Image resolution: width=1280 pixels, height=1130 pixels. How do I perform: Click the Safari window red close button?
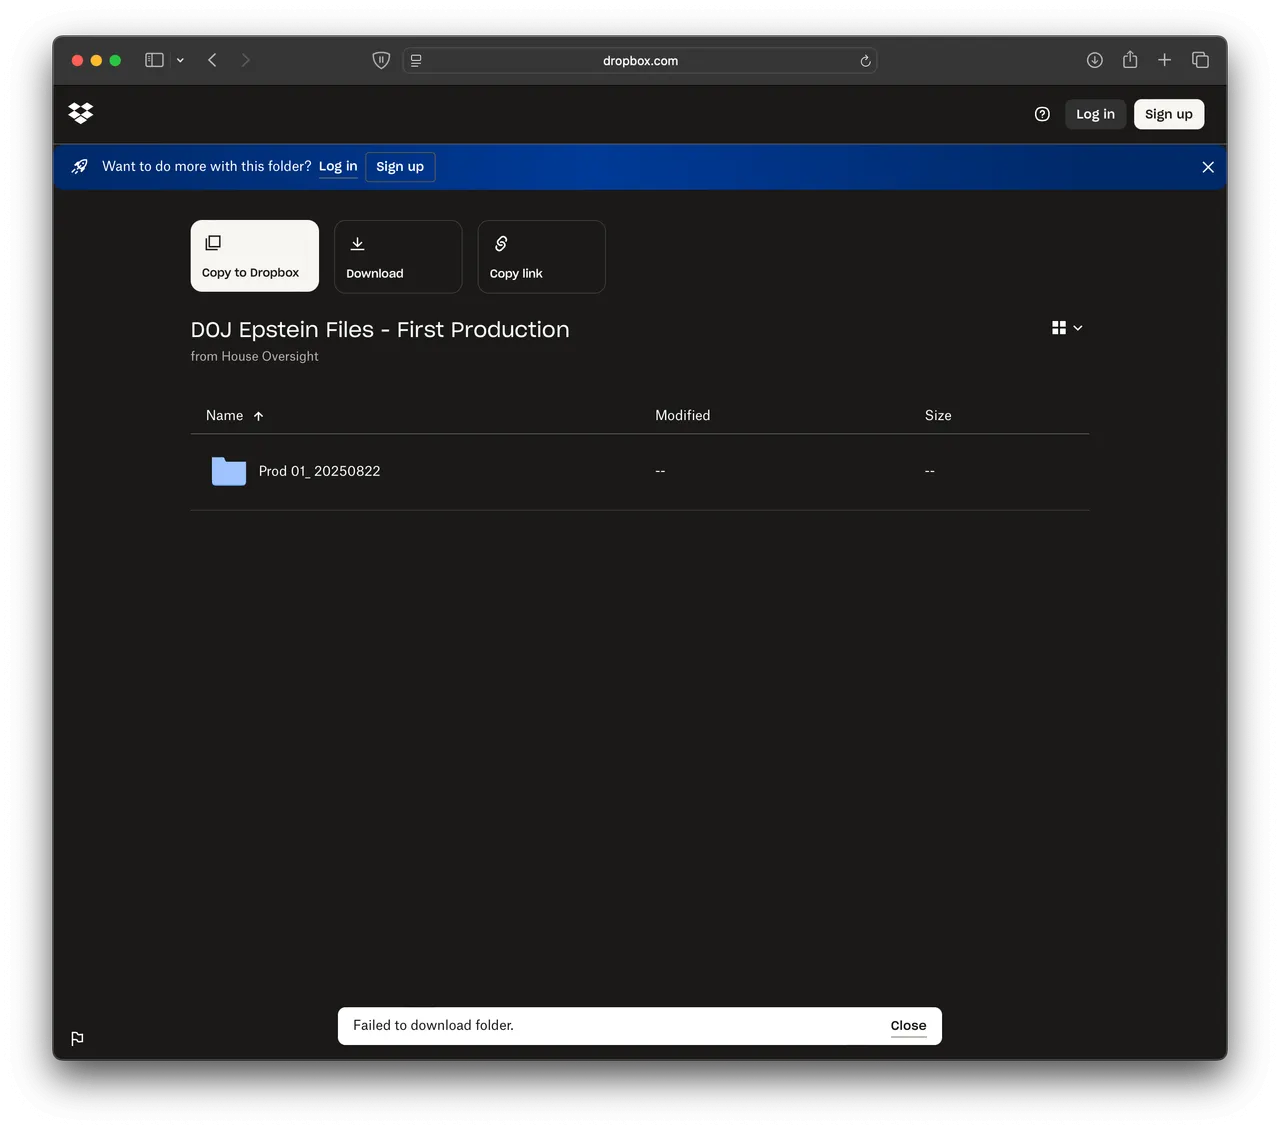click(x=77, y=60)
